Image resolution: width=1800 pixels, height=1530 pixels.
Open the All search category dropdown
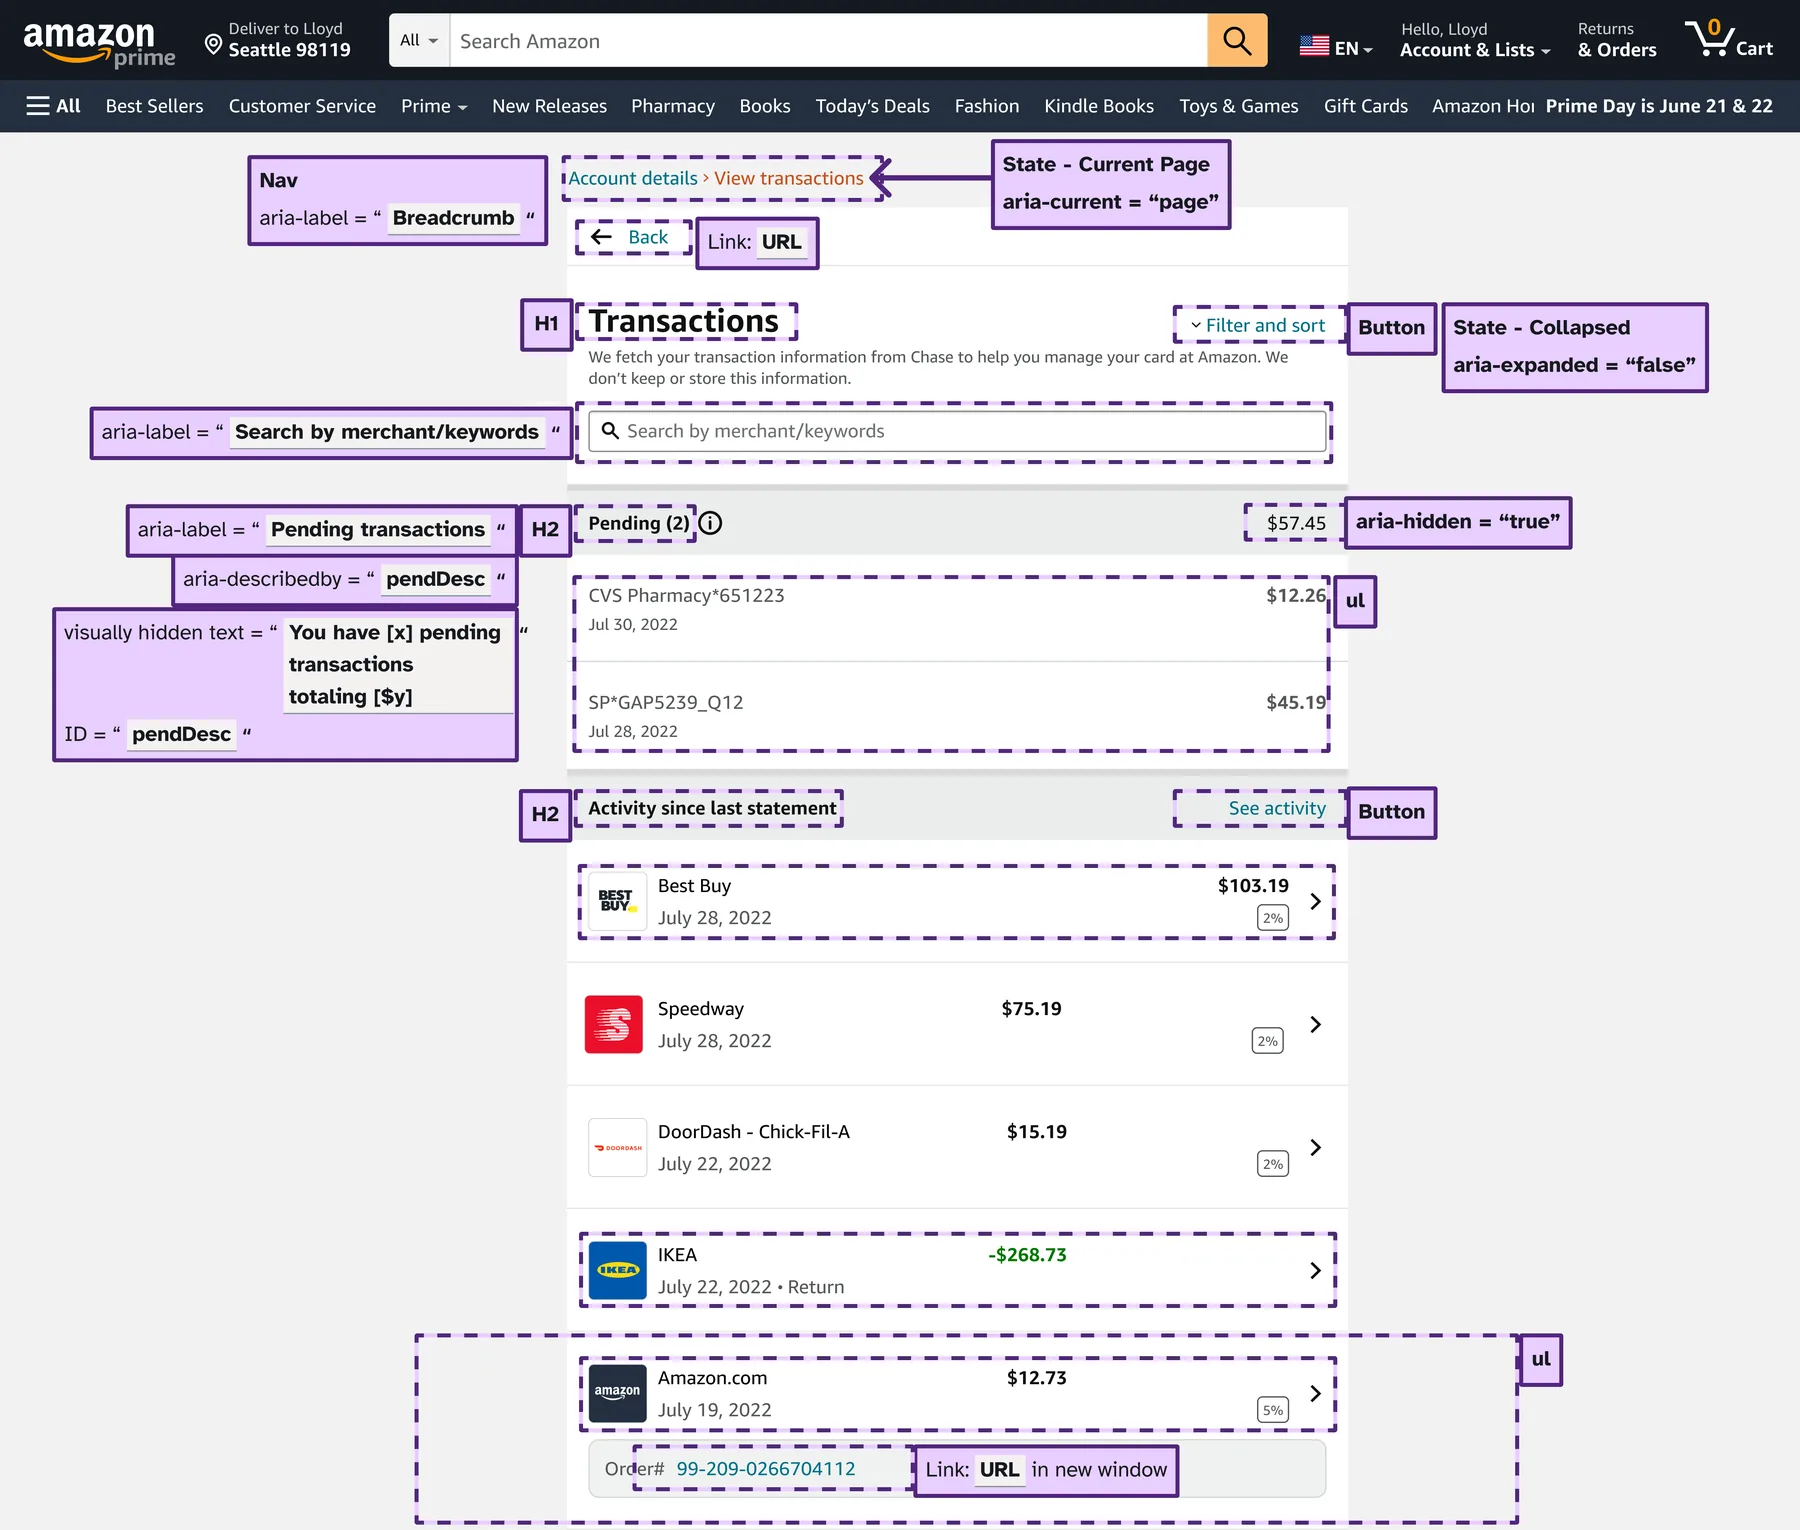point(419,41)
